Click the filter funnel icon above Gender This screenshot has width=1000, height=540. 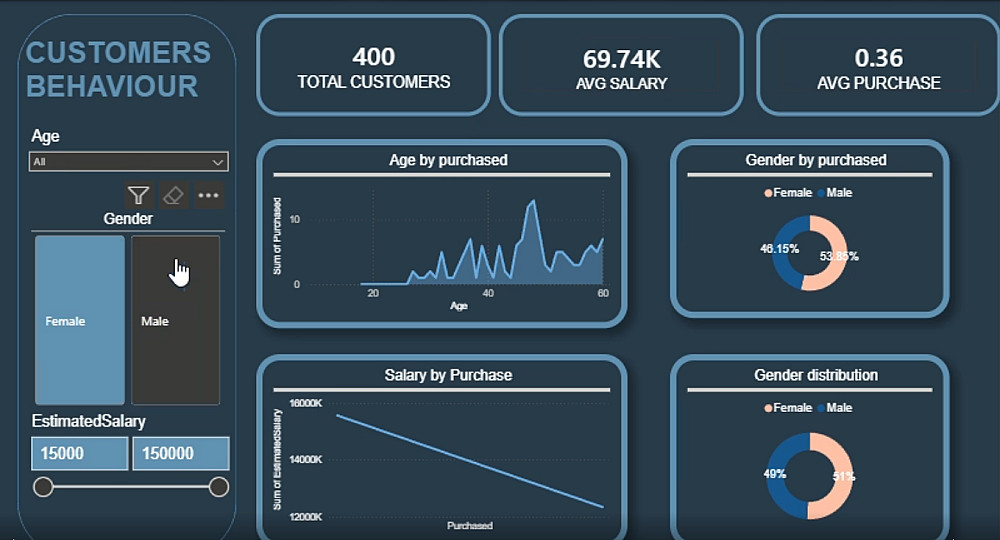(x=138, y=195)
